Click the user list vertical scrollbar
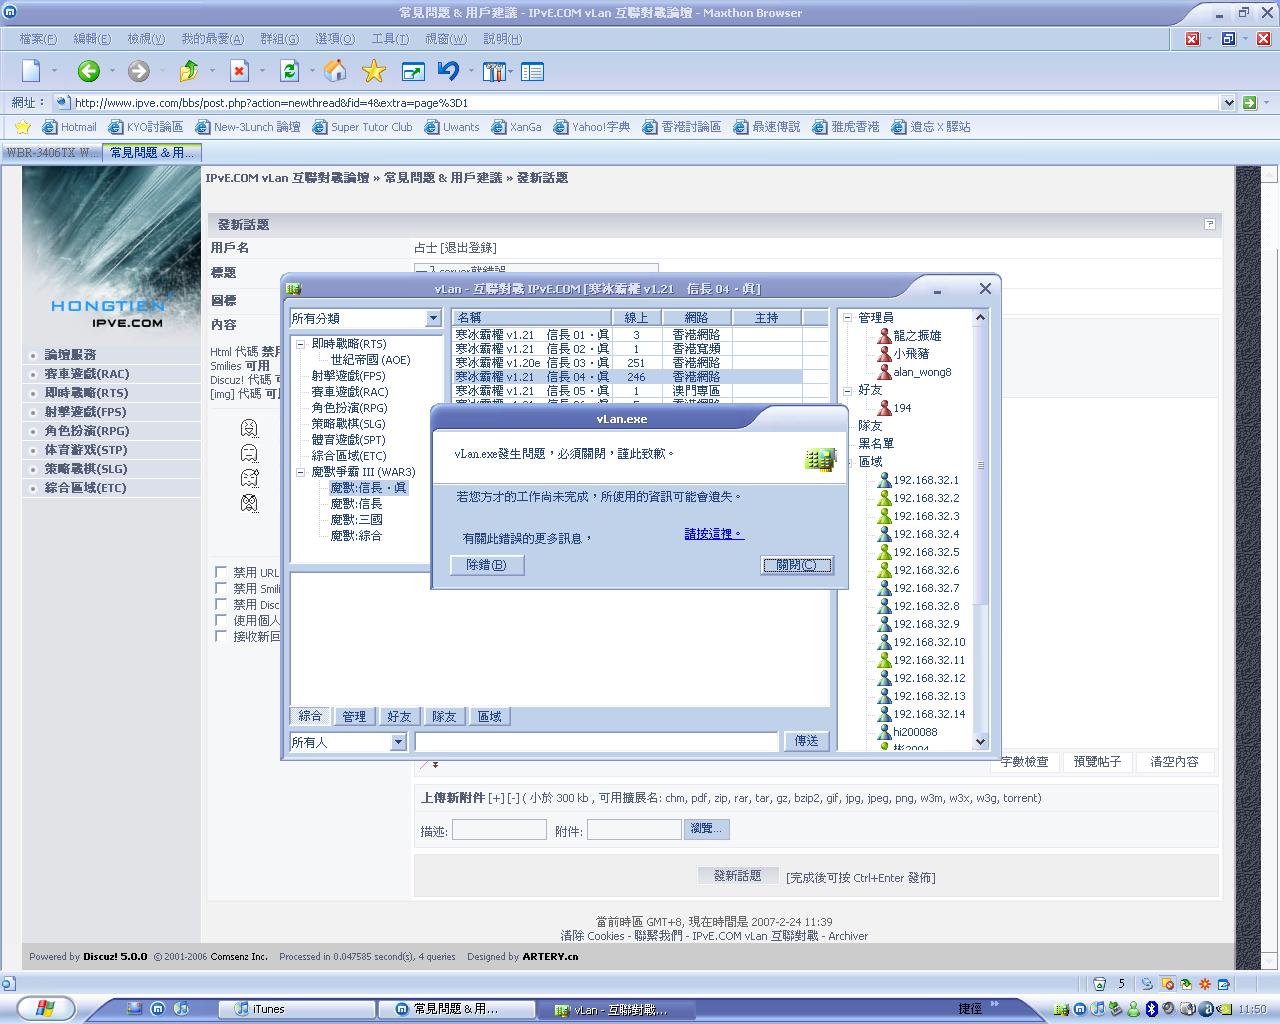 980,530
